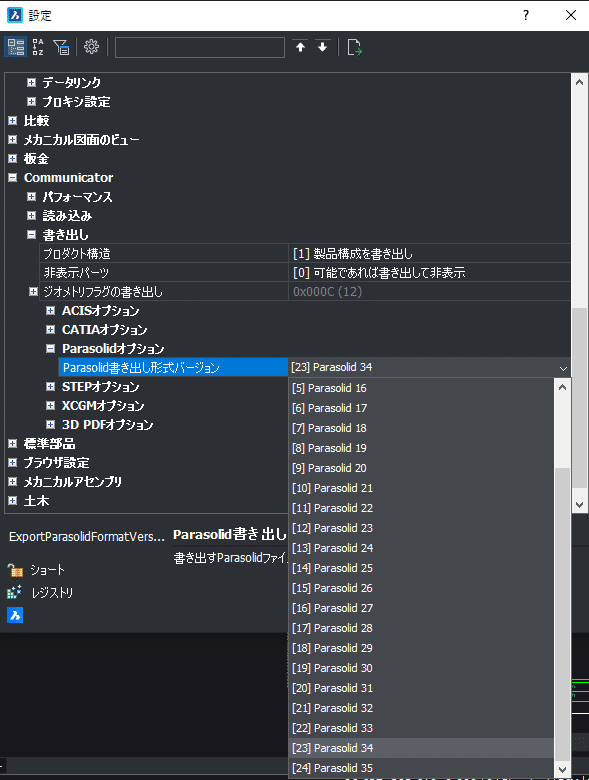Choose [18] Parasolid 29 option
Viewport: 589px width, 780px height.
pos(421,648)
